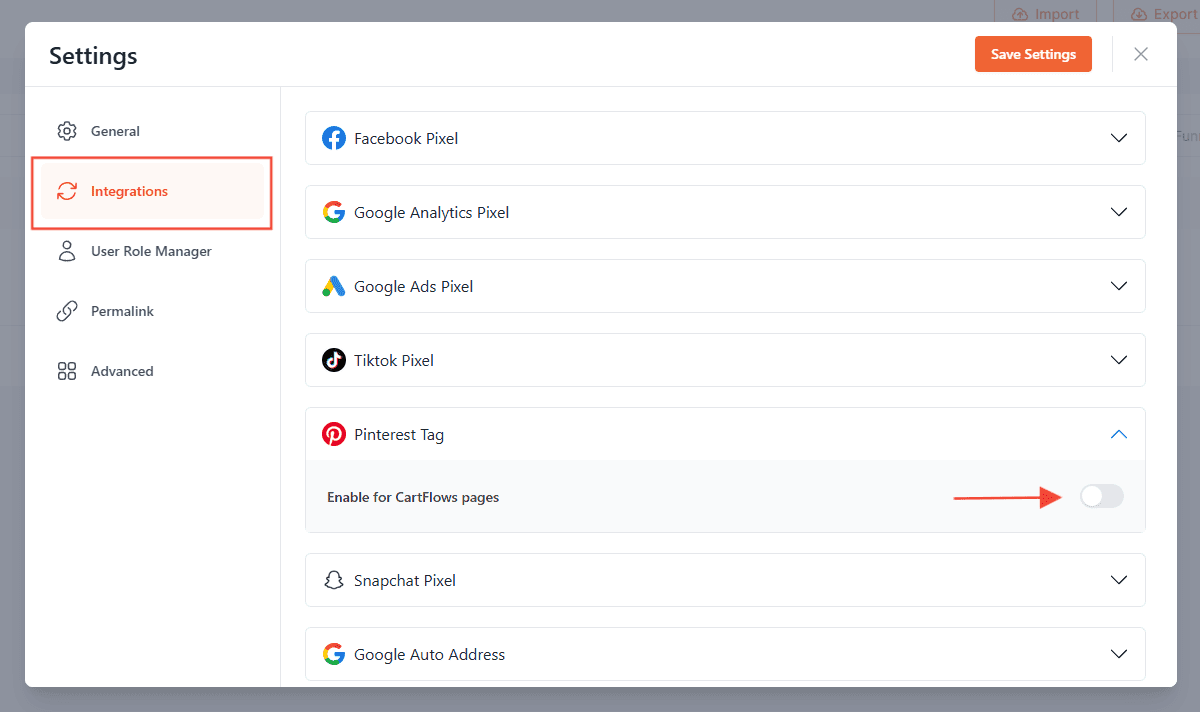Click the Google Ads logo icon

334,286
